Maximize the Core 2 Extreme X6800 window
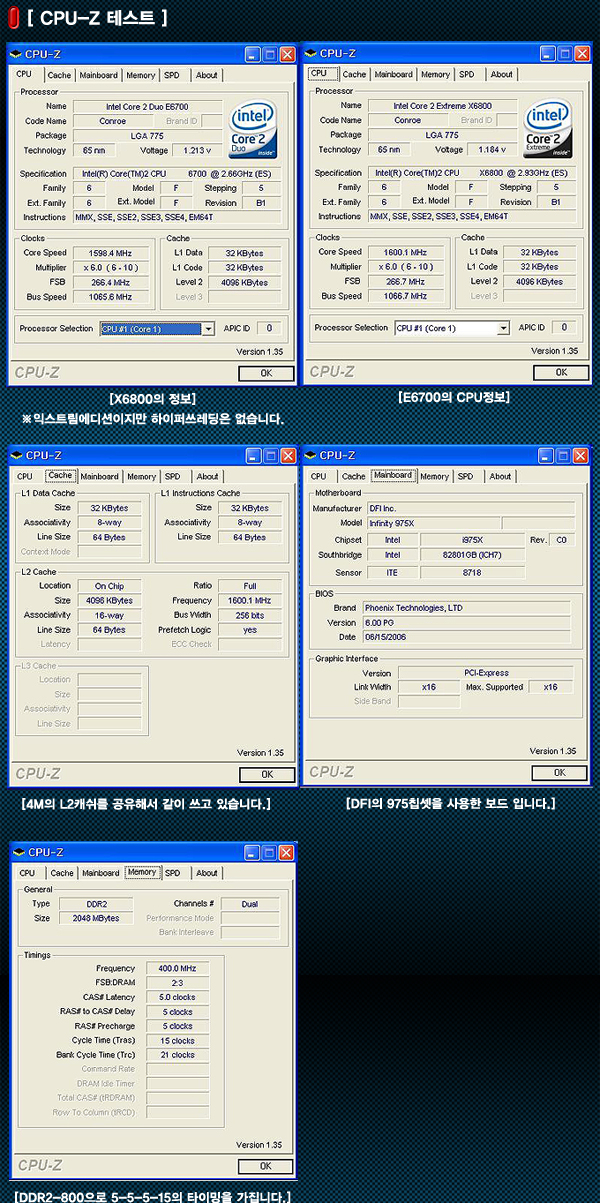The width and height of the screenshot is (600, 1203). click(x=565, y=54)
